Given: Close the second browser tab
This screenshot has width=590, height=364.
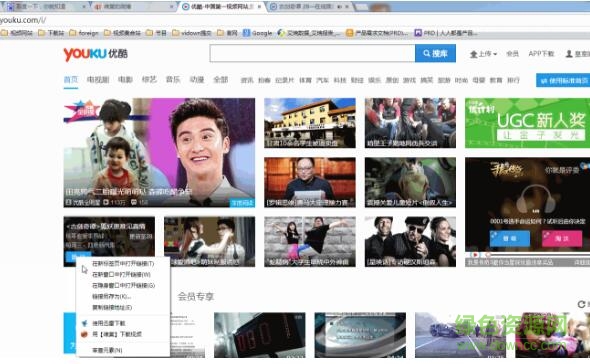Looking at the screenshot, I should 172,6.
